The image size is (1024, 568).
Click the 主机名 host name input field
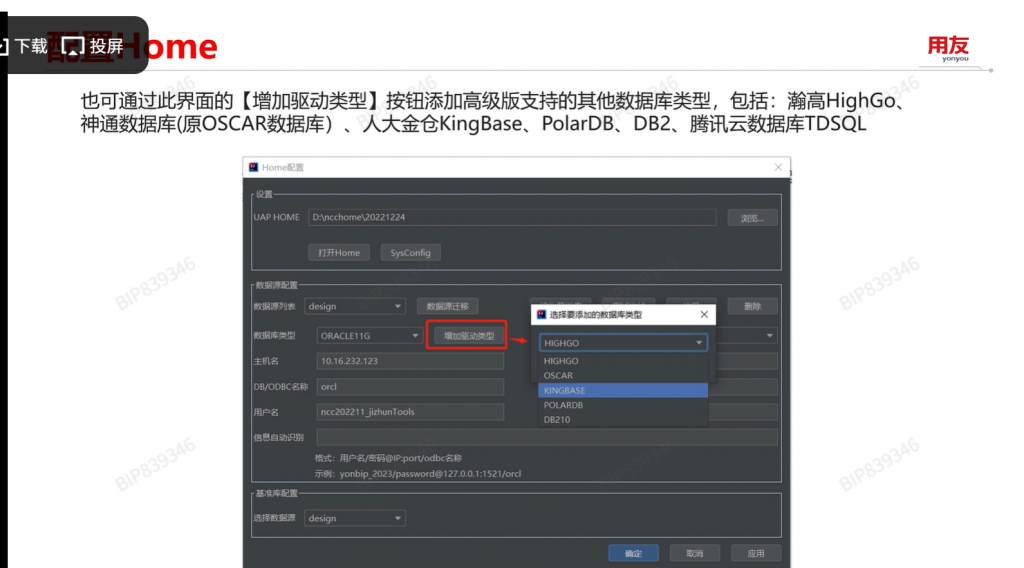(410, 361)
